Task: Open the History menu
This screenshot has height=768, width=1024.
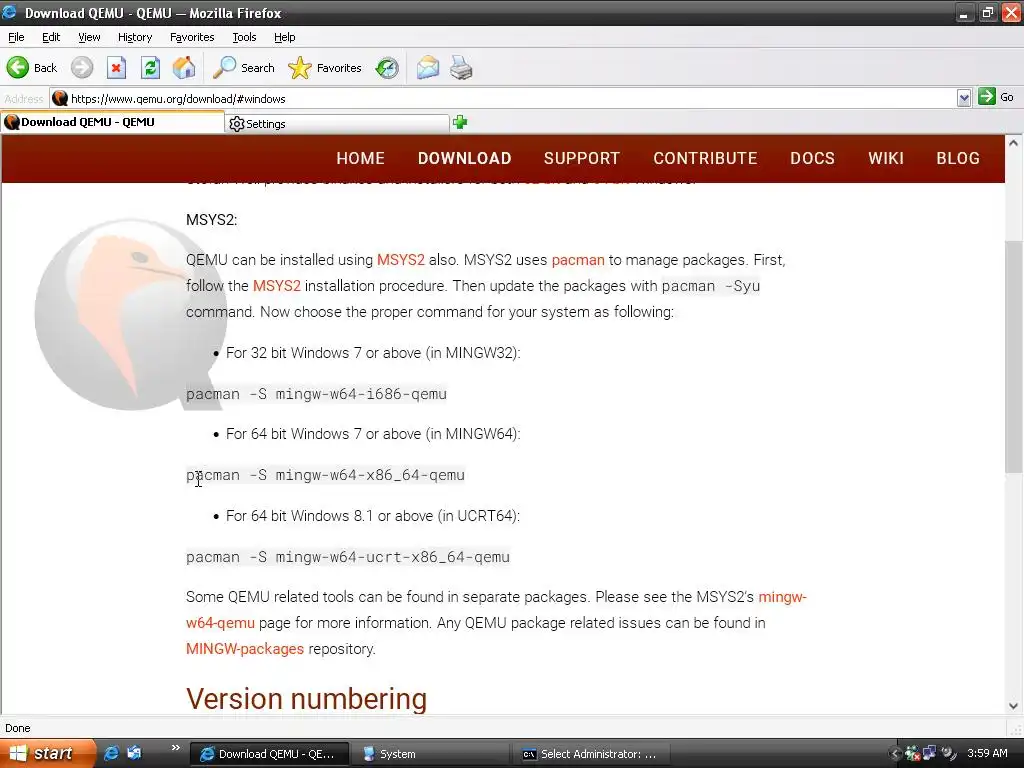Action: (135, 37)
